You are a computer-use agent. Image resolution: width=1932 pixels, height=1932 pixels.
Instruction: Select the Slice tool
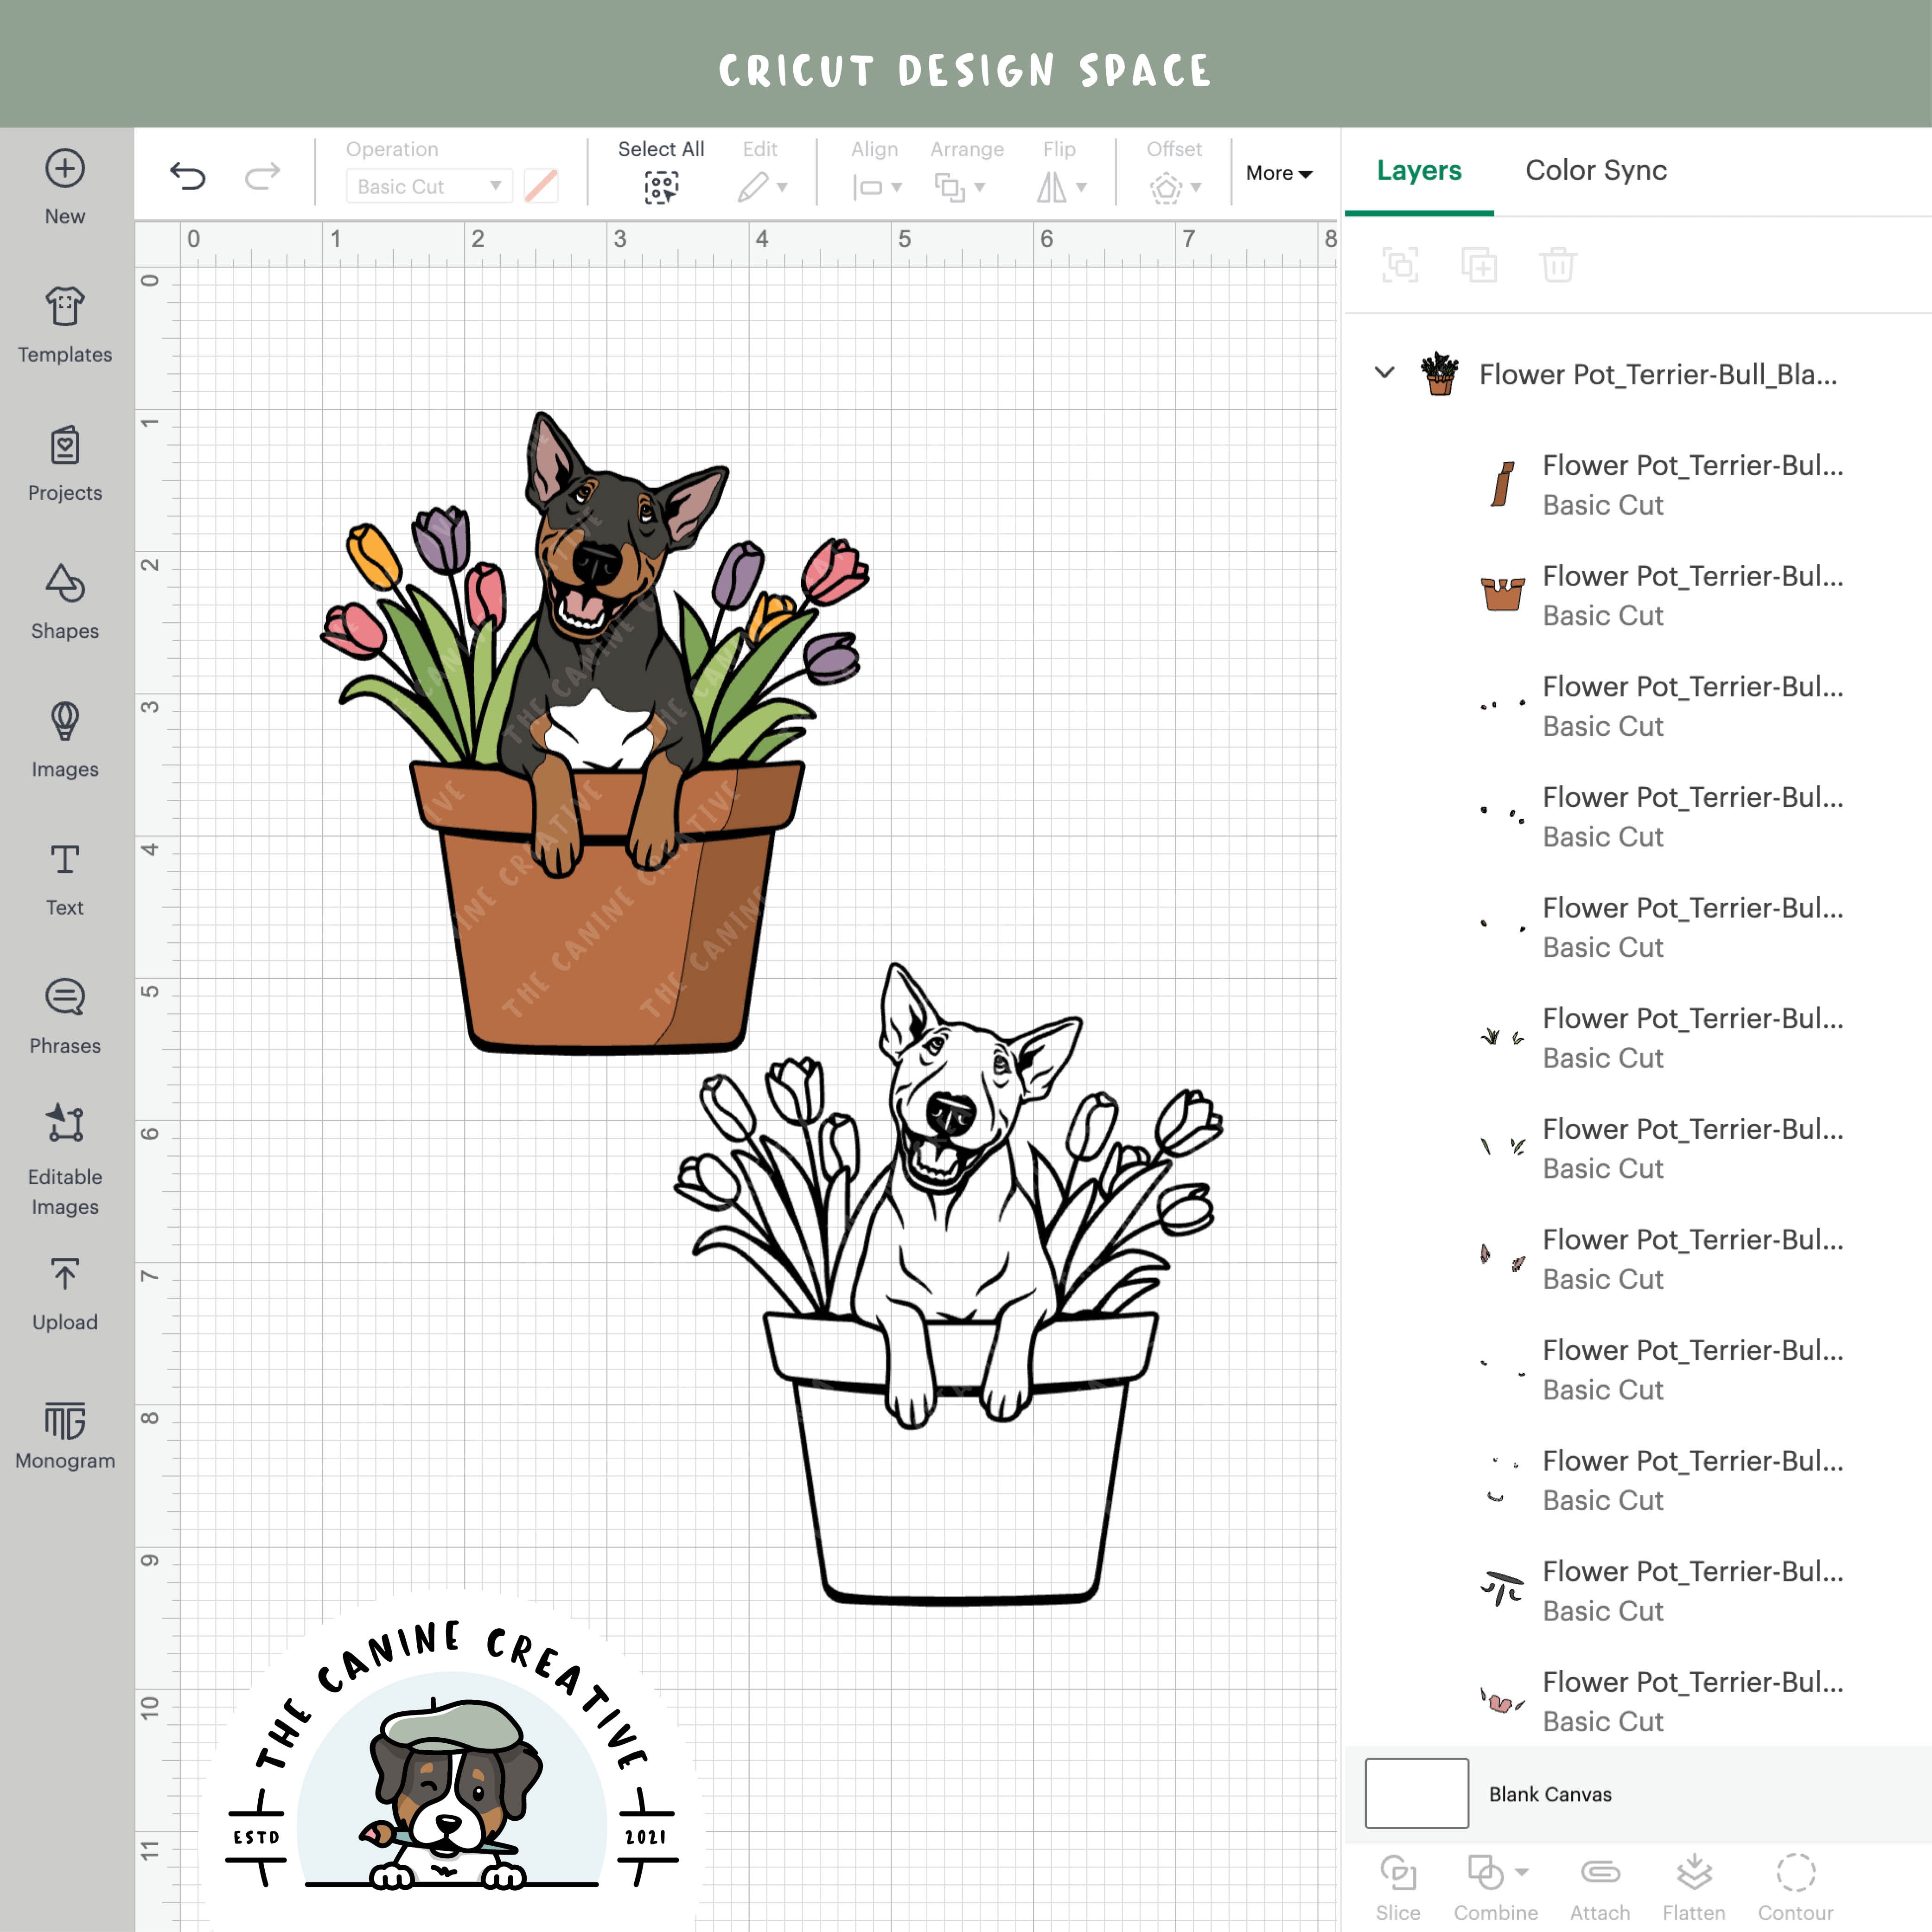[x=1399, y=1874]
